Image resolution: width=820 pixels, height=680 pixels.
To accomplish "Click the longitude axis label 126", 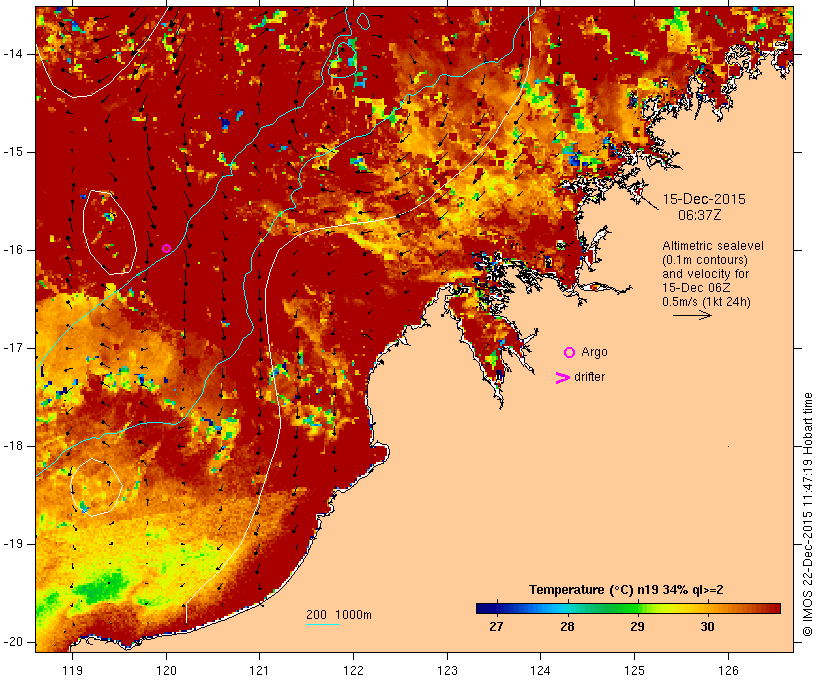I will (728, 670).
